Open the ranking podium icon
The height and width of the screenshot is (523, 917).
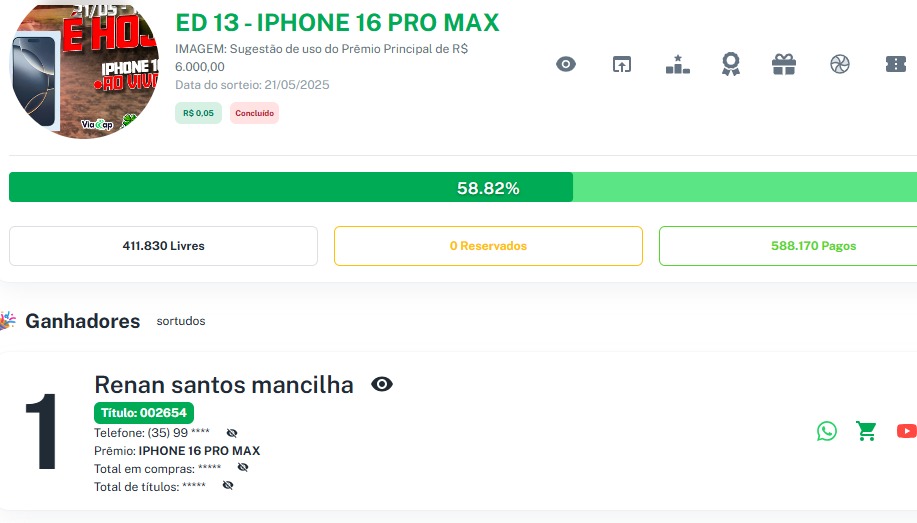(x=678, y=65)
